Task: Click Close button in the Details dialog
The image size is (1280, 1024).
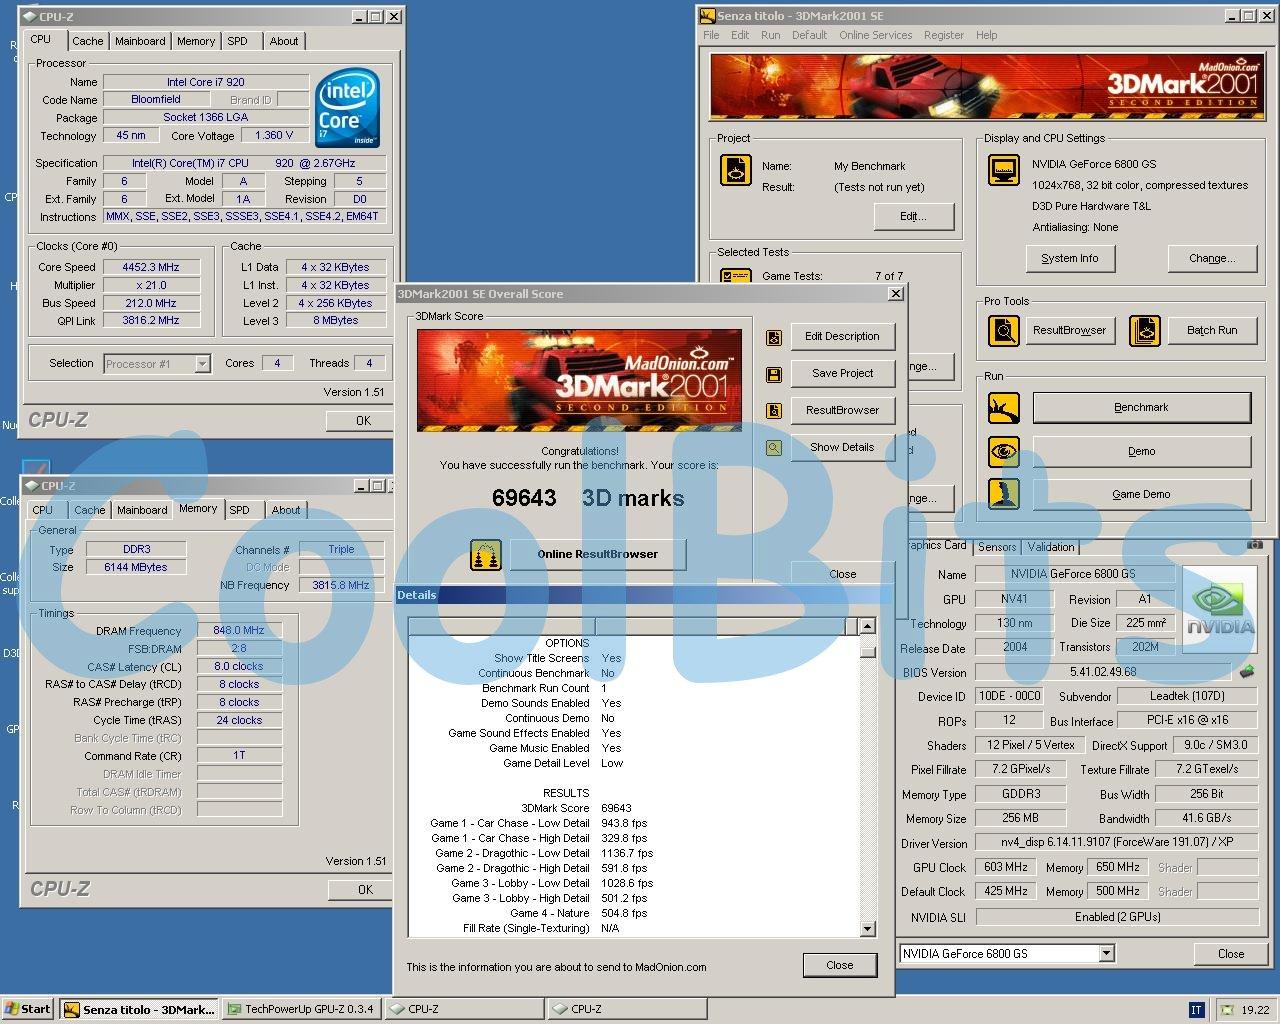Action: (x=840, y=965)
